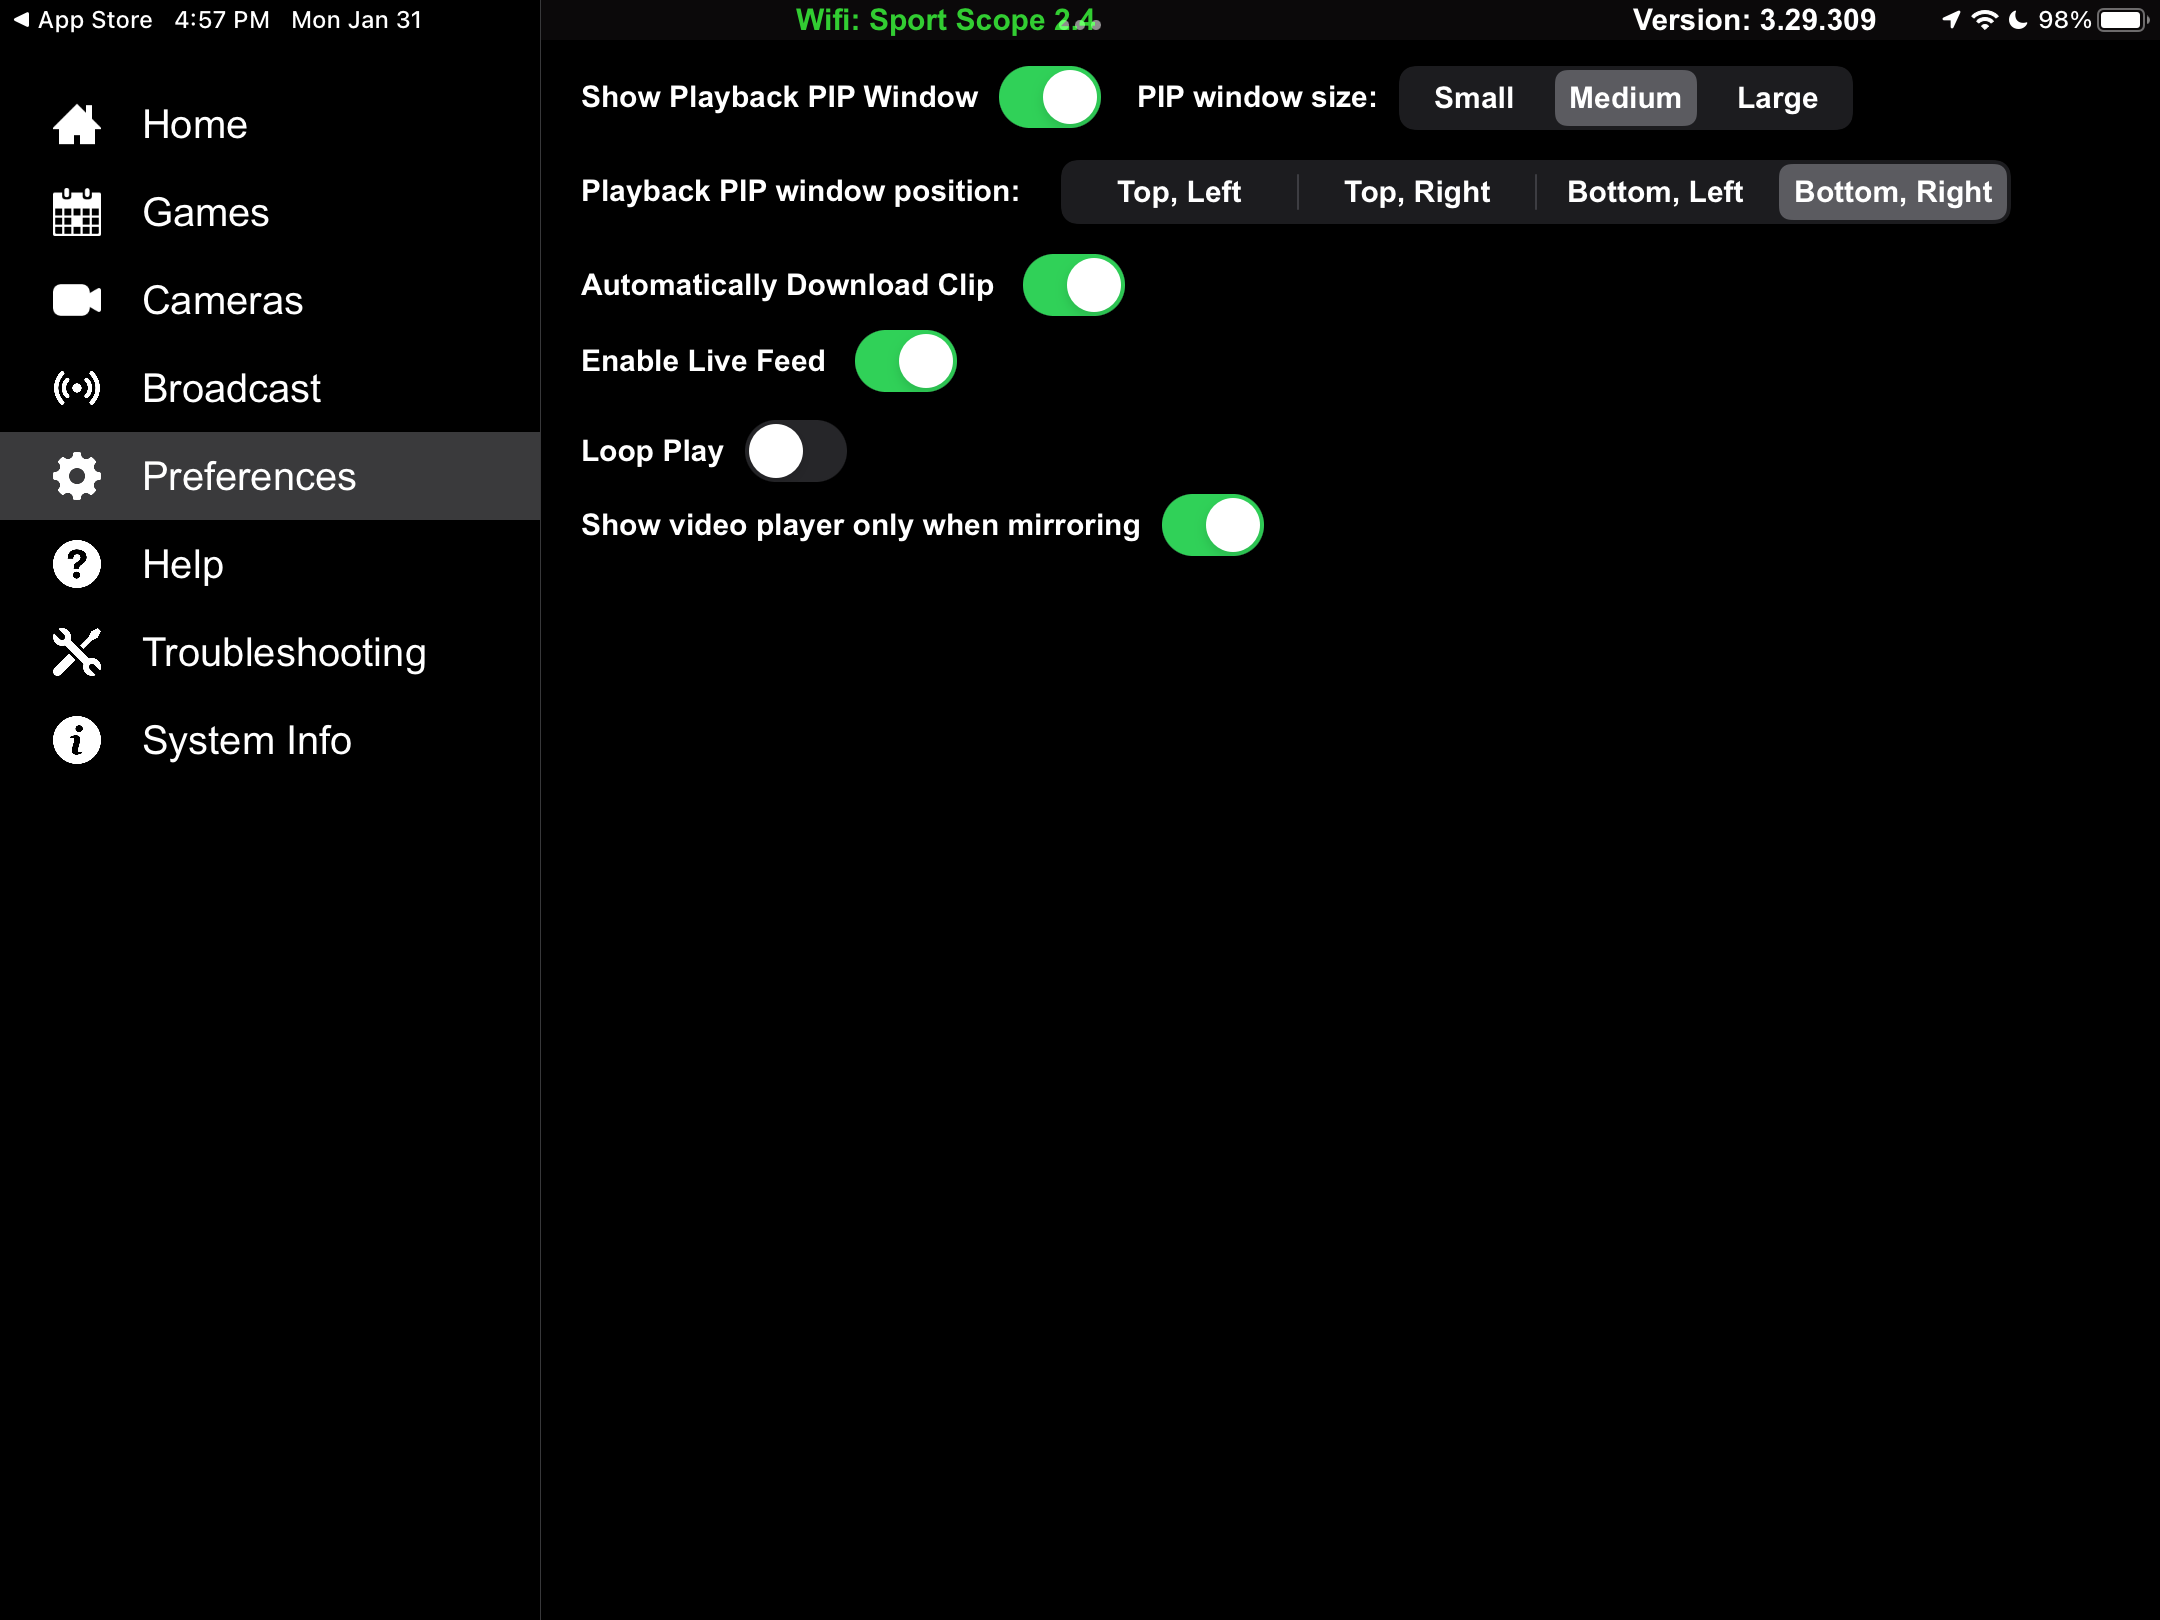Set PIP position to Bottom, Left
Viewport: 2160px width, 1620px height.
point(1655,192)
